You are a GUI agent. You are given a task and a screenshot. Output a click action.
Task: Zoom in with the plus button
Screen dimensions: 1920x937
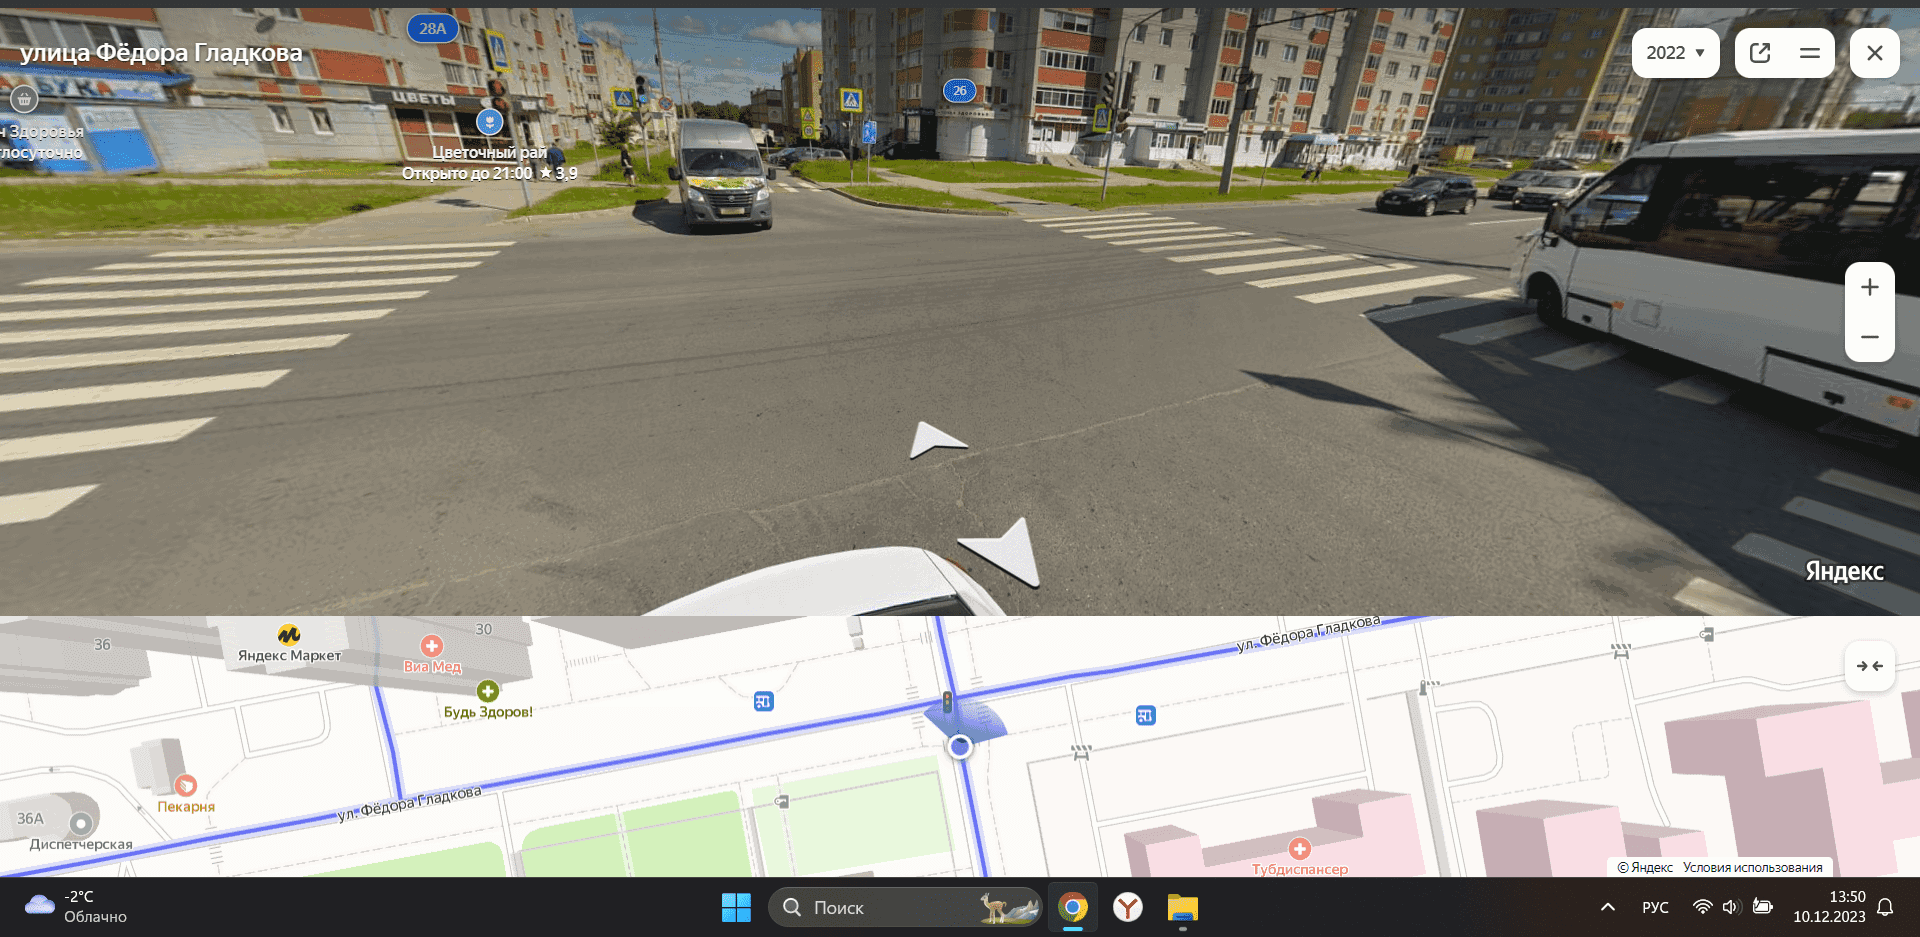[1869, 288]
